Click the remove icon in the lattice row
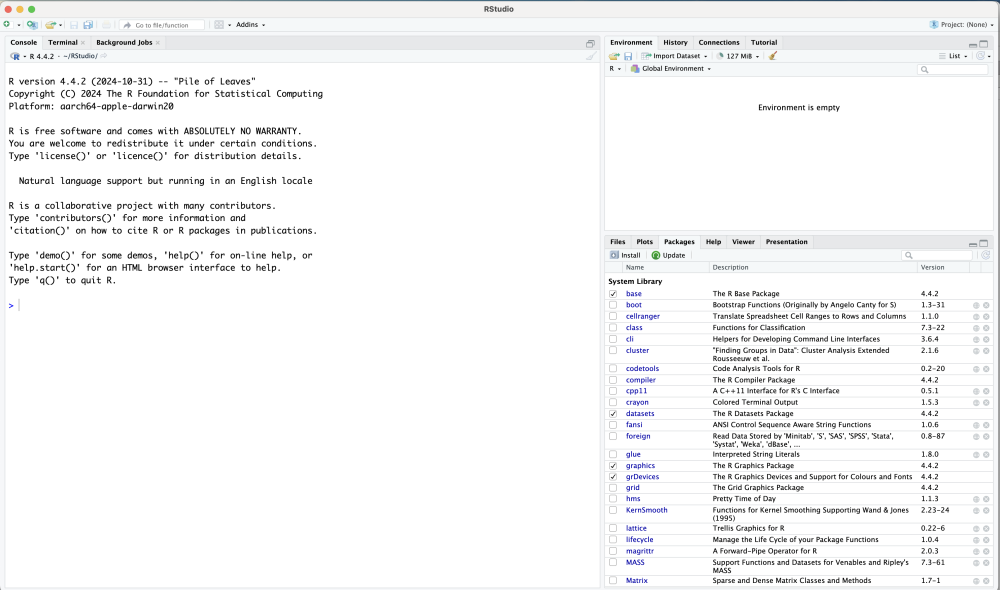The width and height of the screenshot is (1000, 590). pos(986,529)
